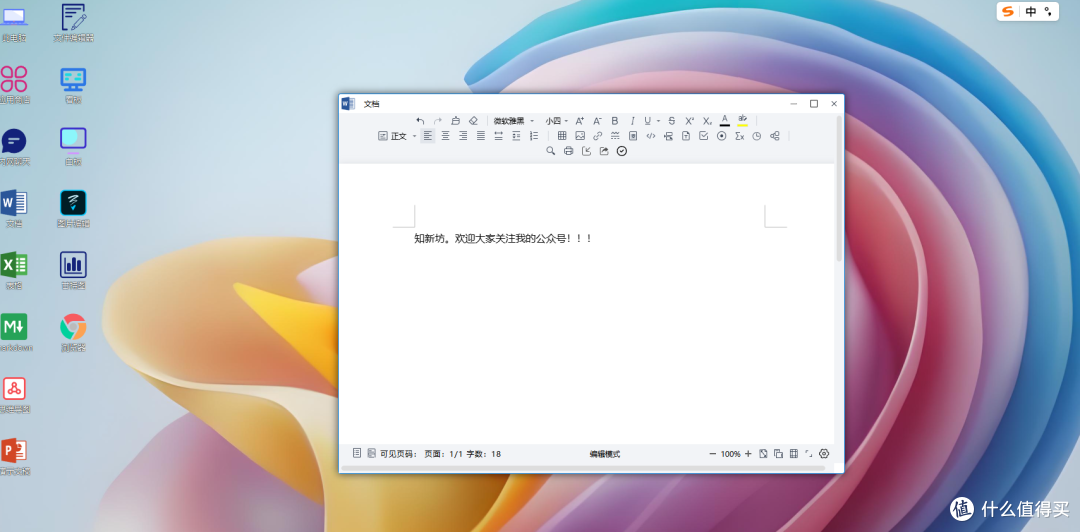
Task: Open the font size dropdown 小四
Action: pos(557,121)
